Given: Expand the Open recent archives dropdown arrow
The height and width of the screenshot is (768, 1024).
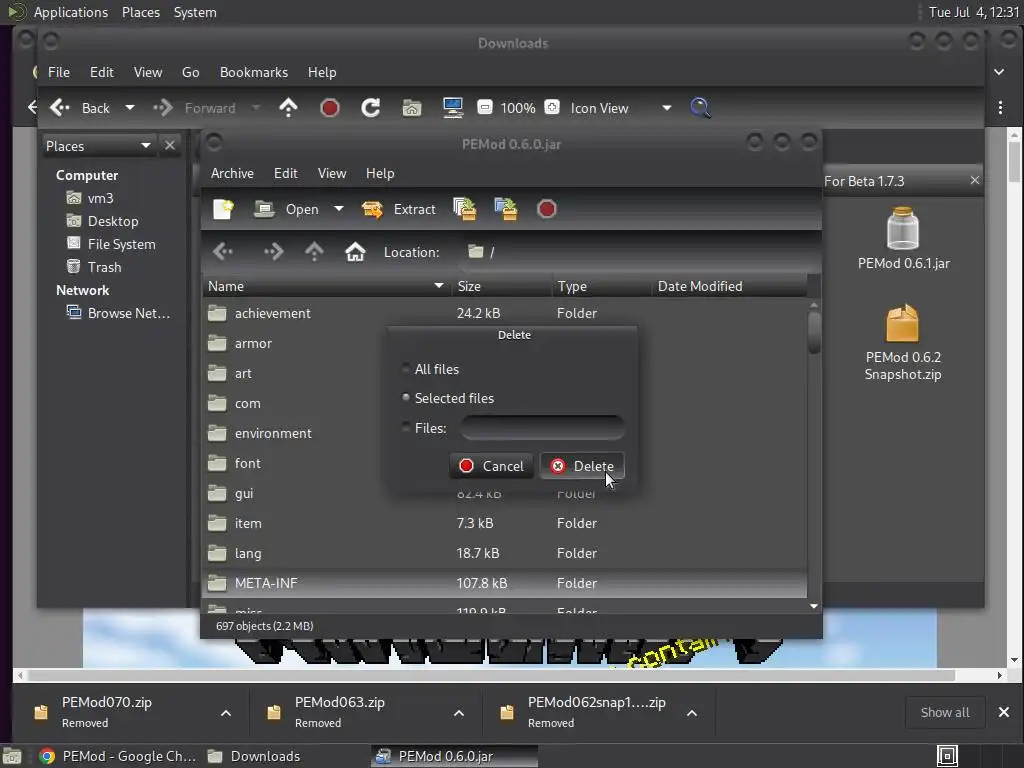Looking at the screenshot, I should 338,209.
